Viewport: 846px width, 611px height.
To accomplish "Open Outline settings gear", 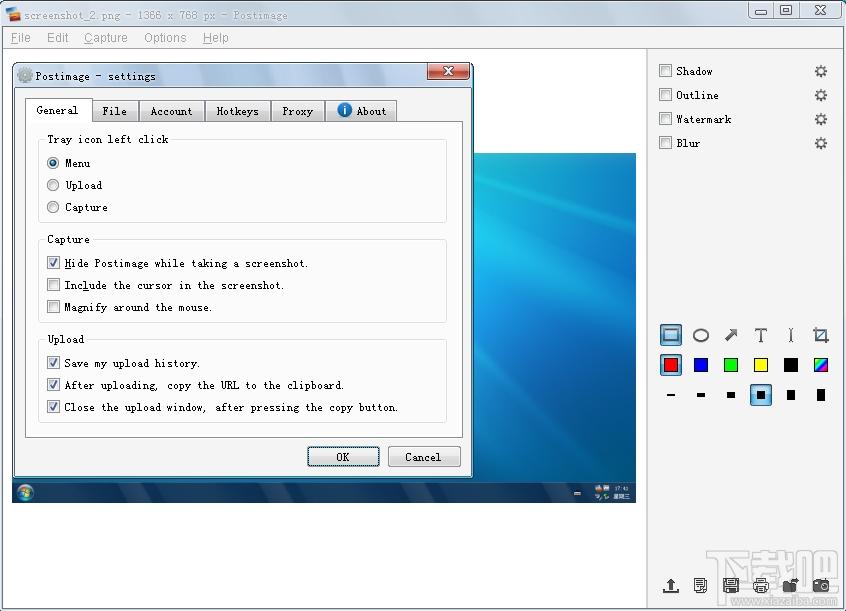I will (x=821, y=95).
